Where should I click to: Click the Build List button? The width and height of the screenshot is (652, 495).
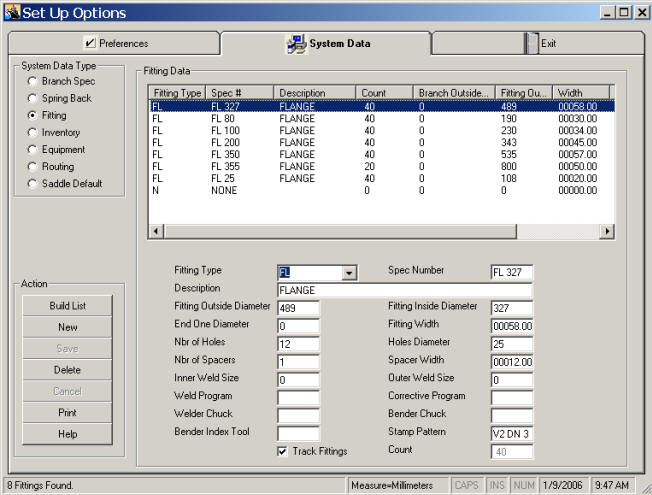[x=67, y=306]
